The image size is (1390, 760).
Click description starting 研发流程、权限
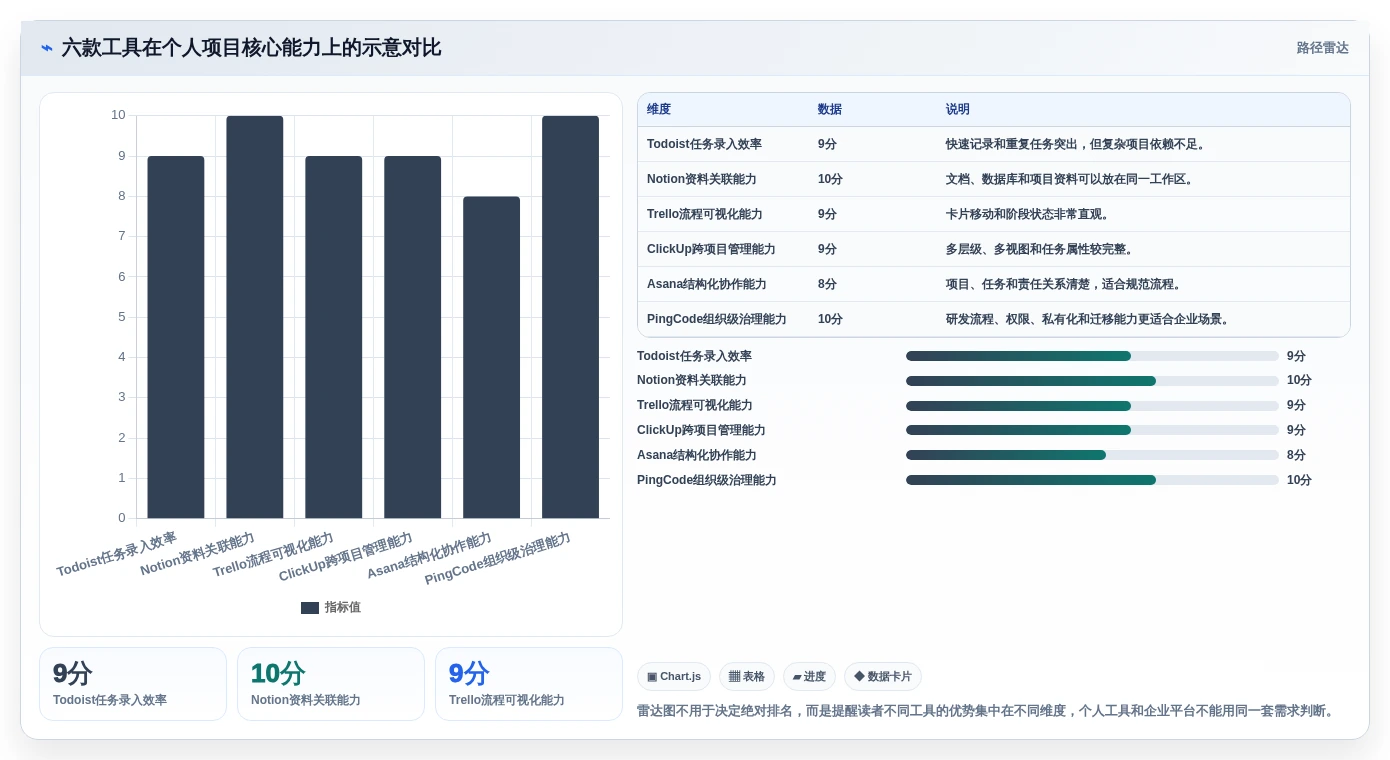tap(1090, 319)
